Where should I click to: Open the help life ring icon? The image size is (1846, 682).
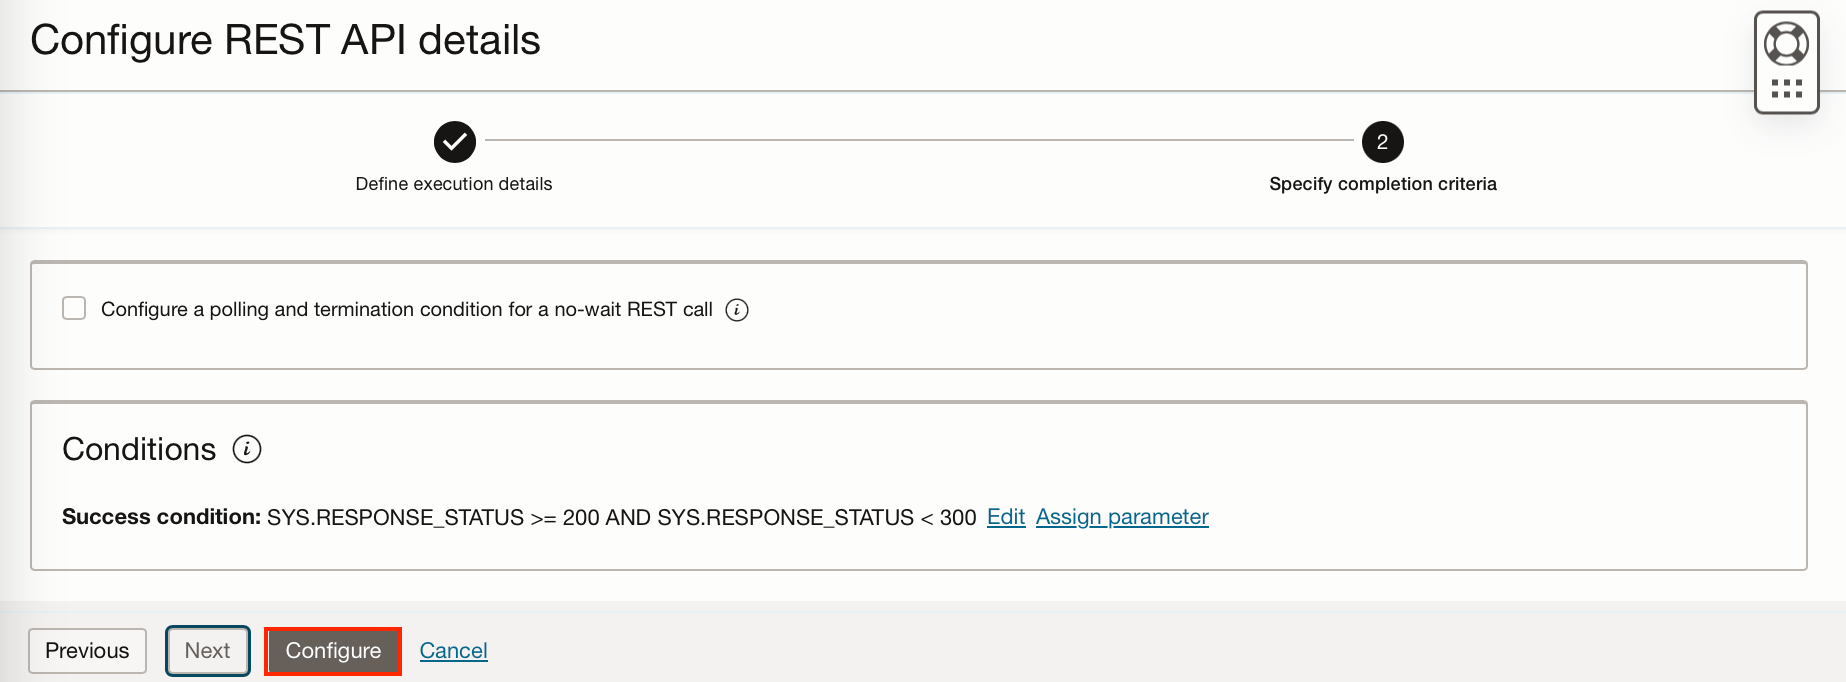1787,42
